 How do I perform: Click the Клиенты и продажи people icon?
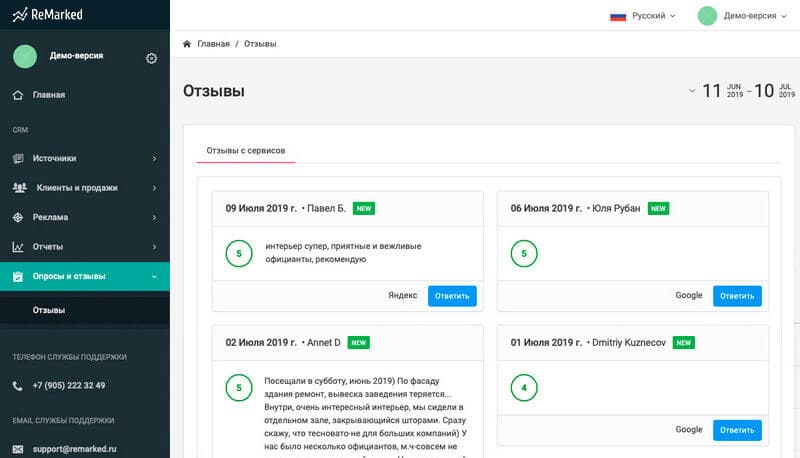point(19,188)
